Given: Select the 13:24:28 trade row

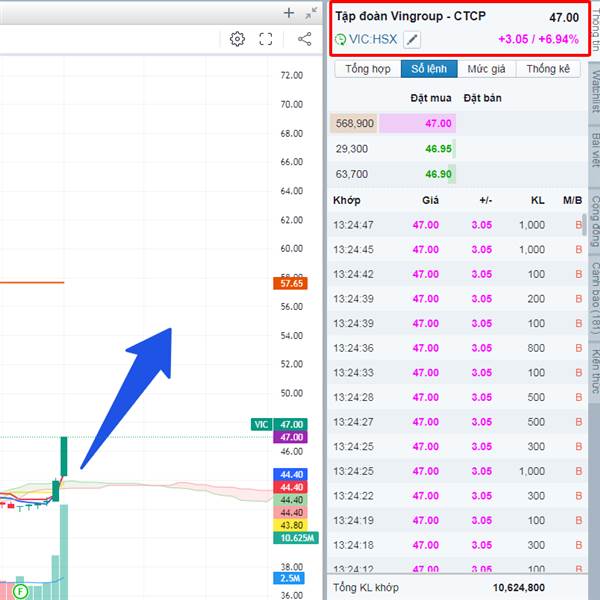Looking at the screenshot, I should pos(457,397).
